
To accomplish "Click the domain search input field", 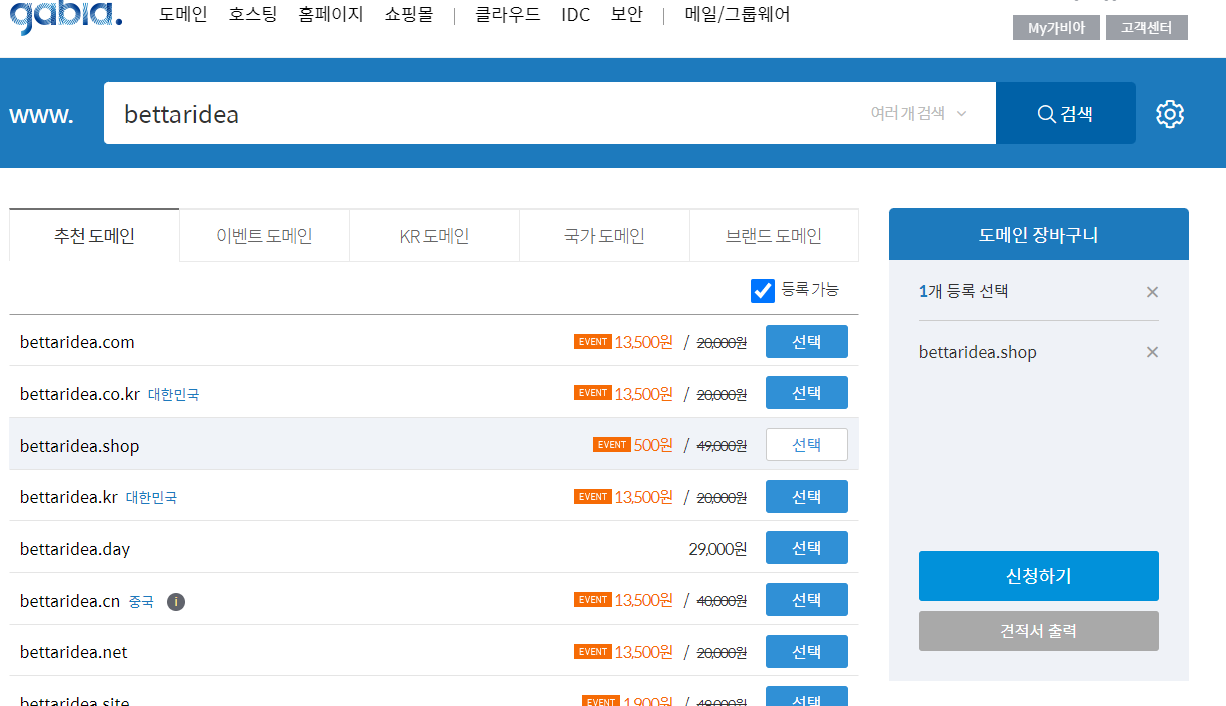I will (x=550, y=113).
